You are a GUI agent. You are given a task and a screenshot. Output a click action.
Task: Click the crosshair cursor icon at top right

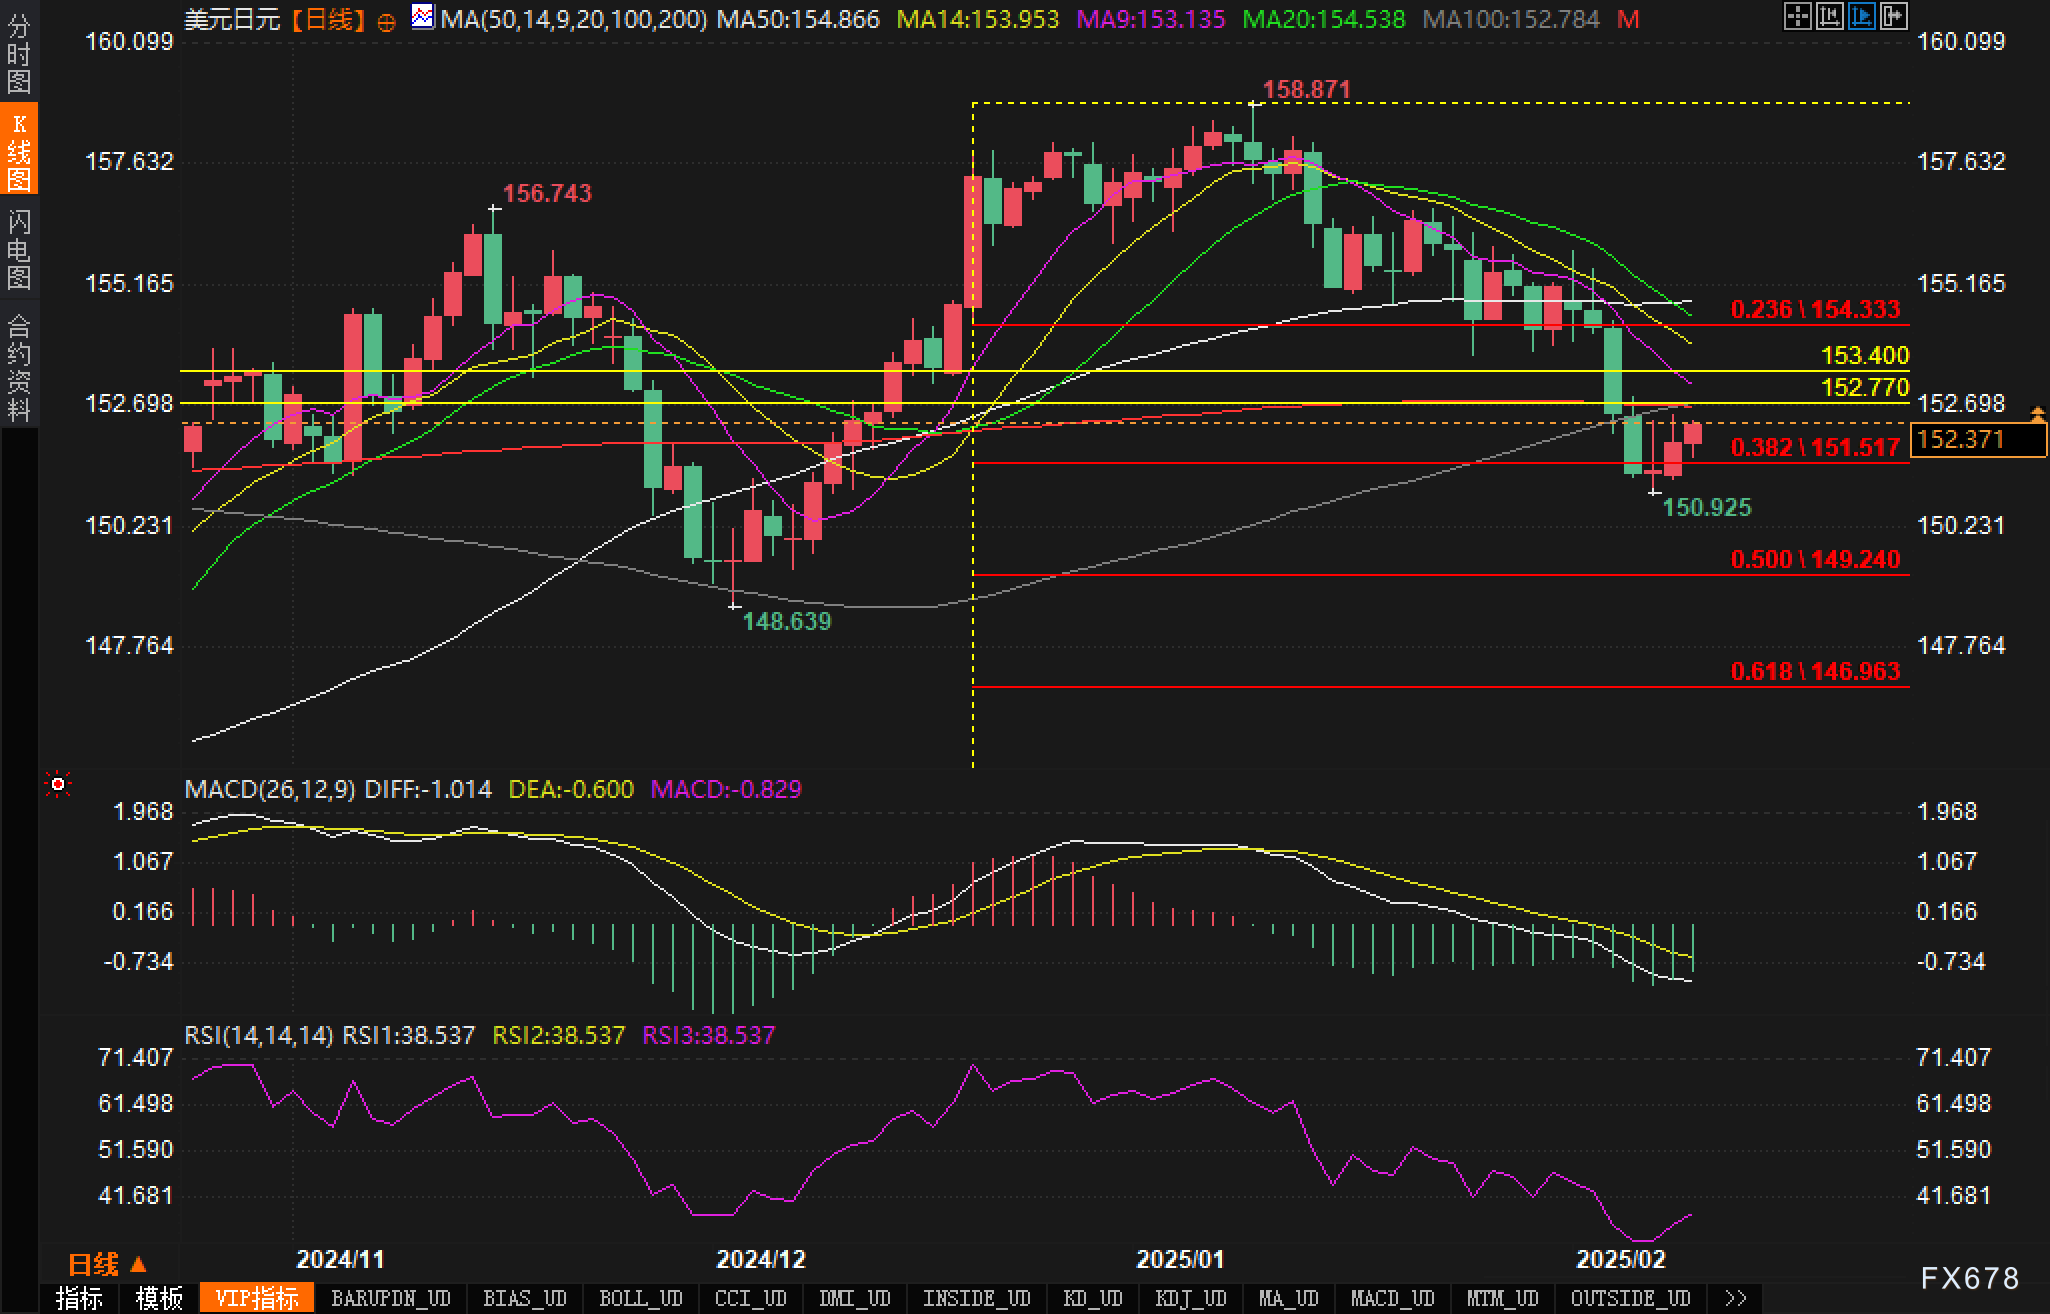pyautogui.click(x=1797, y=16)
